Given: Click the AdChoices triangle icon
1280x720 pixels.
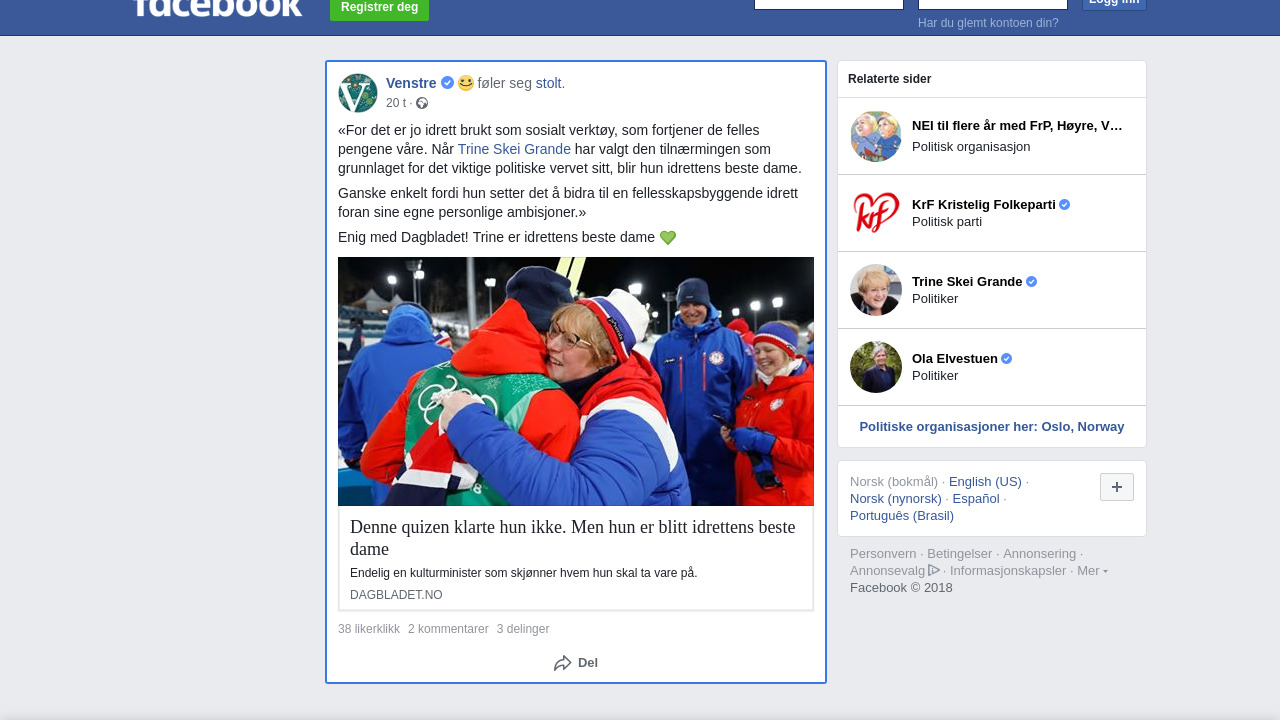Looking at the screenshot, I should point(934,570).
